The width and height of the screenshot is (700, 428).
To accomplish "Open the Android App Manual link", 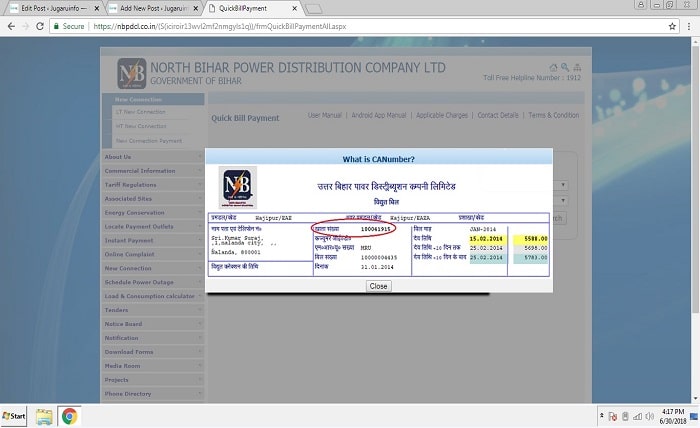I will point(379,115).
